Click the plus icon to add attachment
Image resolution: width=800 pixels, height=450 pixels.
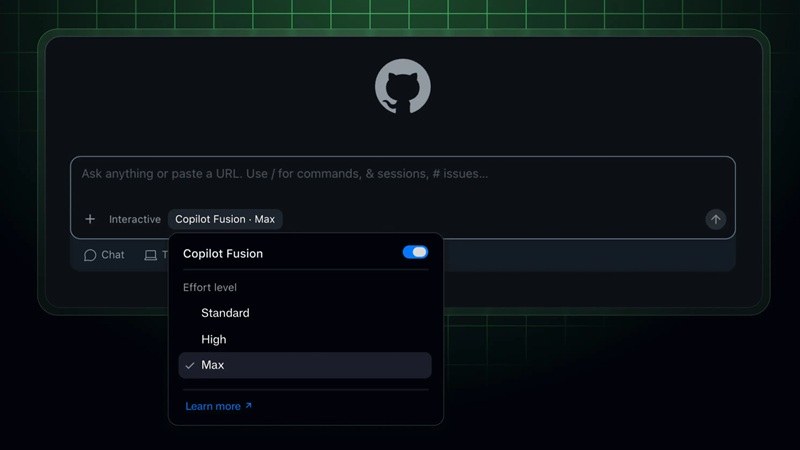[90, 219]
